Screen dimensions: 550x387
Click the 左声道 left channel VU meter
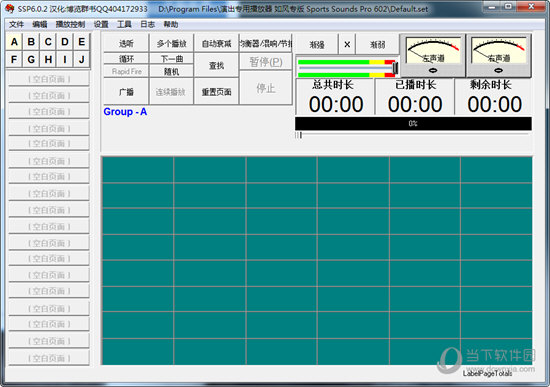point(433,55)
